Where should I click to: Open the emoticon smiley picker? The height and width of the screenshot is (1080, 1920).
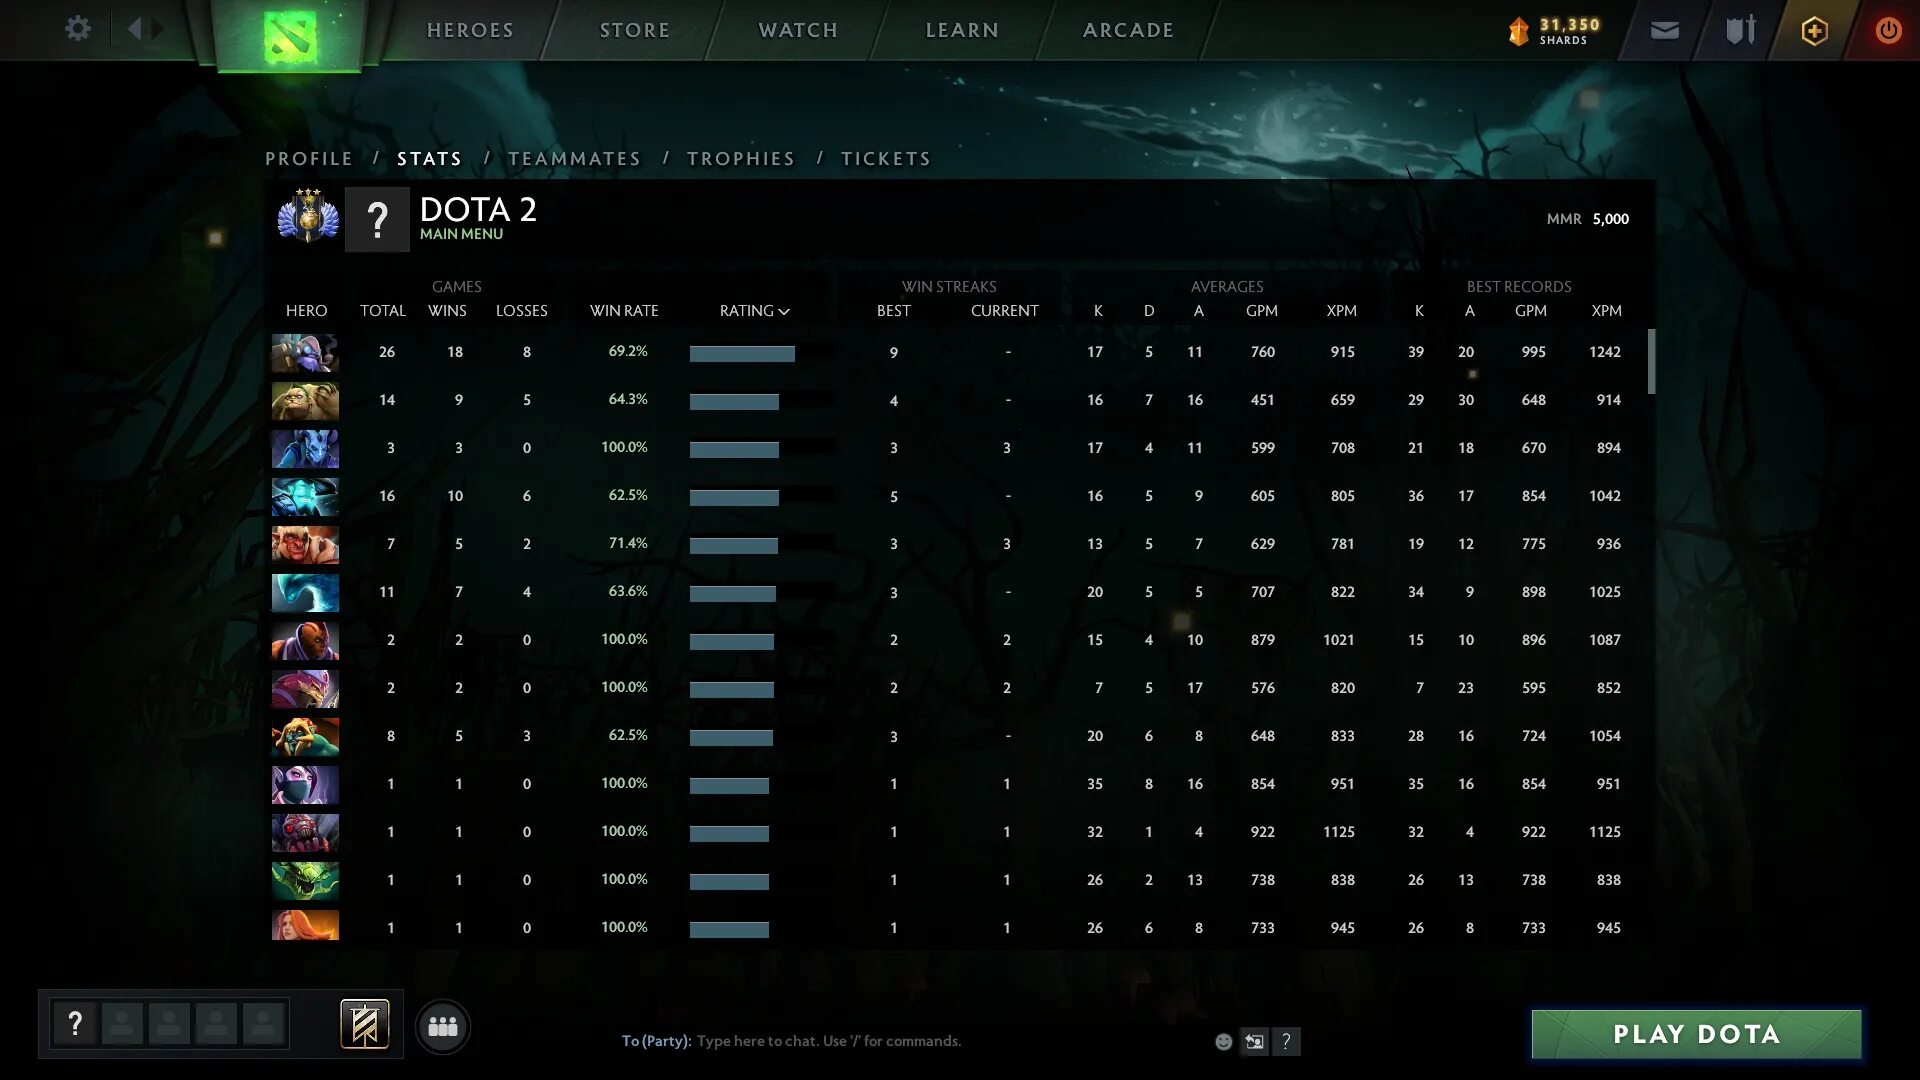[1223, 1041]
